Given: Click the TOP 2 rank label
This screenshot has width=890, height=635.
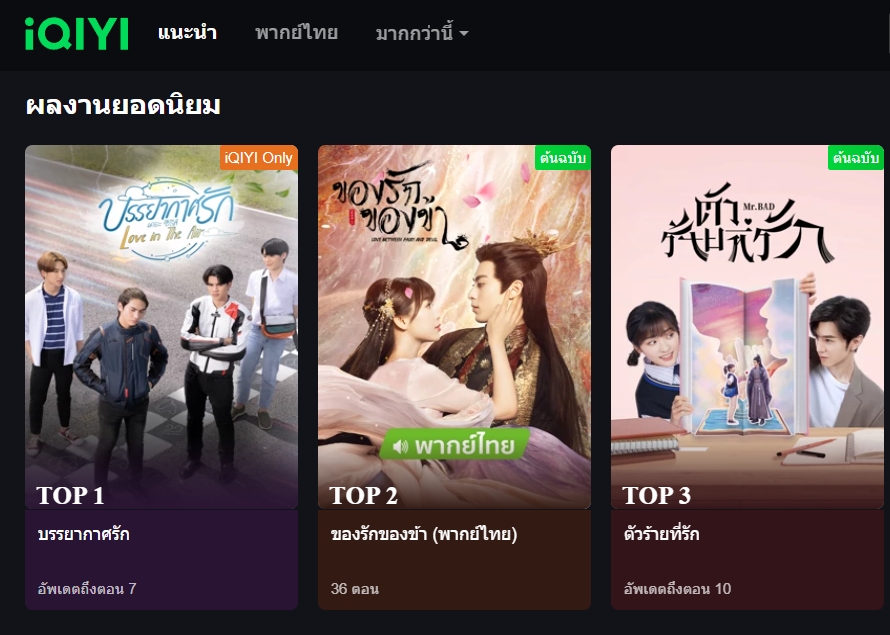Looking at the screenshot, I should coord(363,495).
